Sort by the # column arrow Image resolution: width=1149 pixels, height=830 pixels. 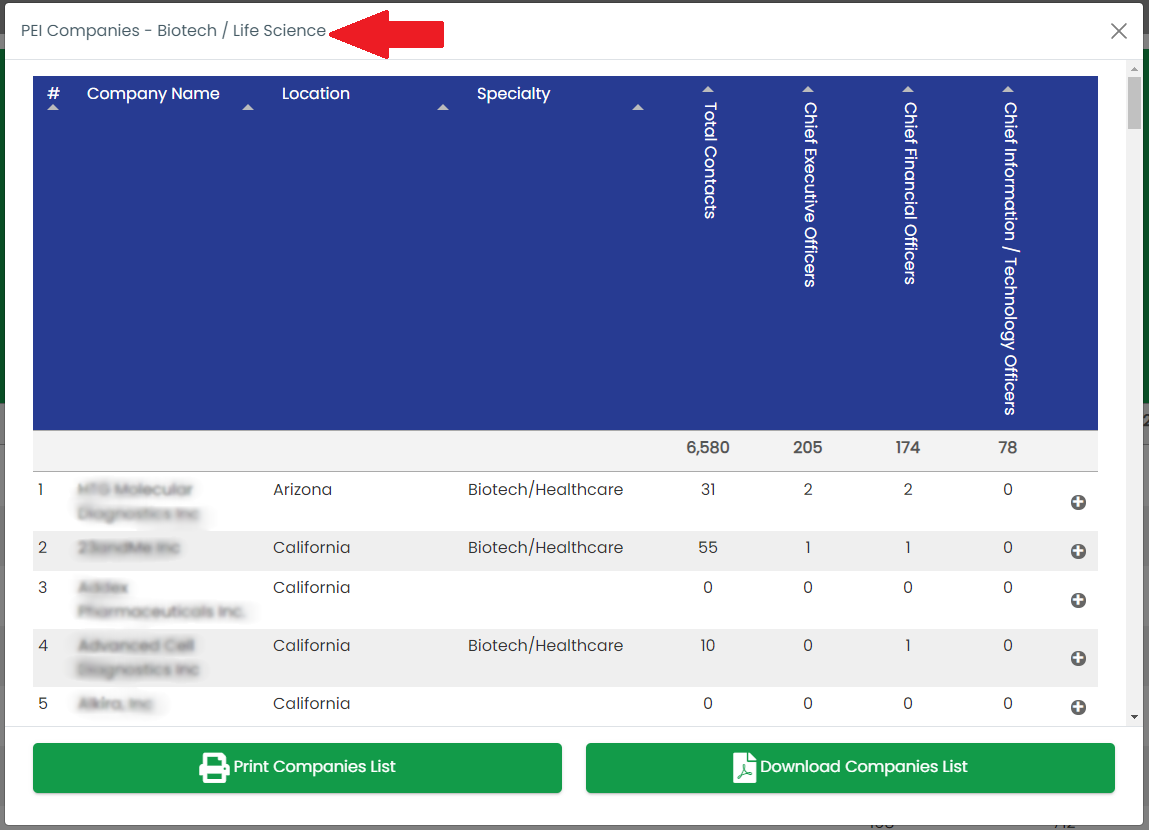coord(53,108)
